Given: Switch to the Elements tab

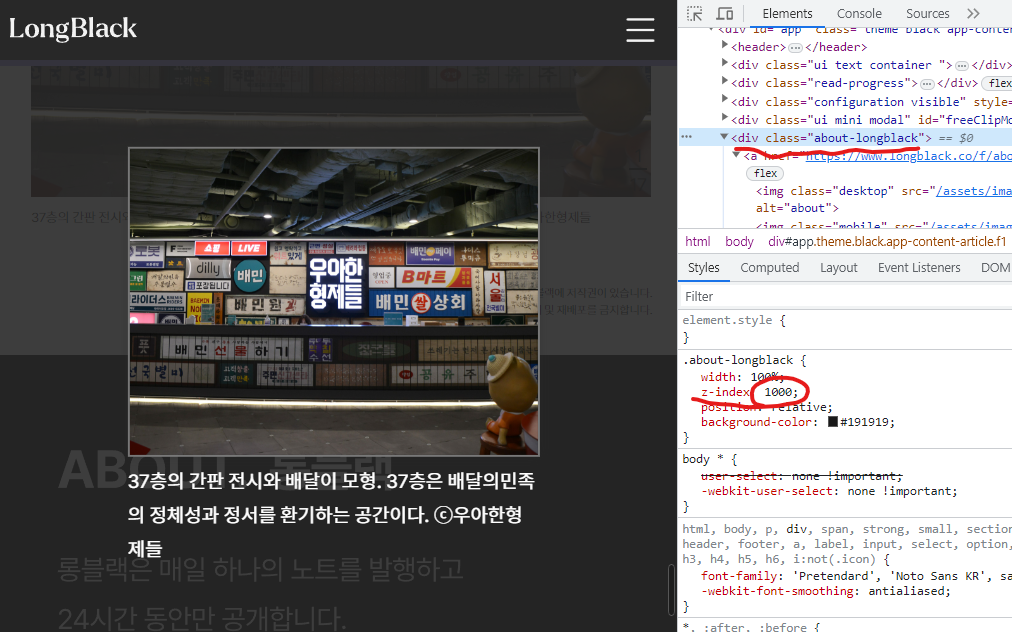Looking at the screenshot, I should tap(787, 14).
